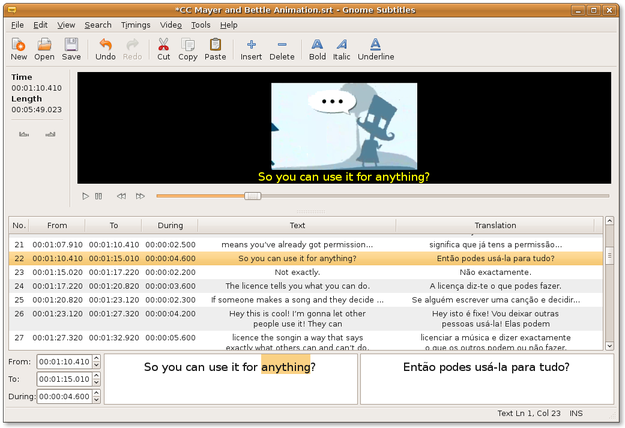Click the Text column header
The width and height of the screenshot is (625, 428).
coord(297,225)
